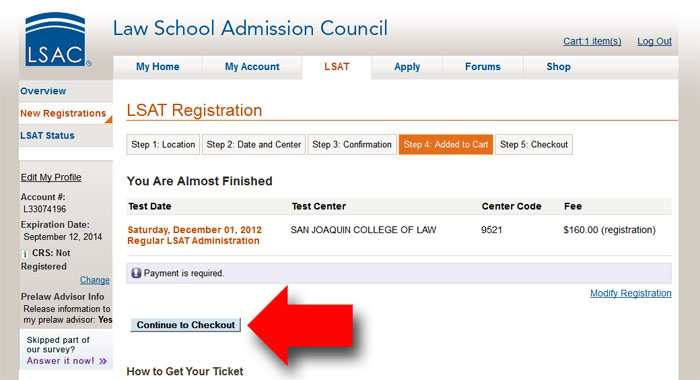This screenshot has height=380, width=700.
Task: Open Edit My Profile link
Action: click(x=51, y=177)
